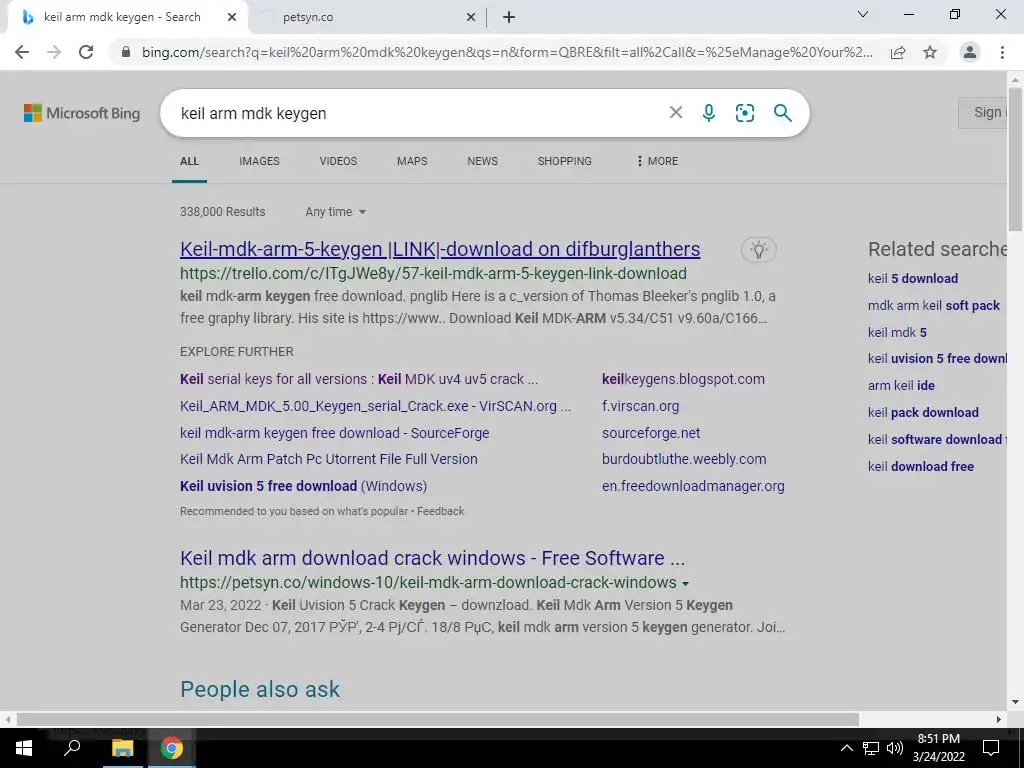Image resolution: width=1024 pixels, height=768 pixels.
Task: Open the notification center icon
Action: pyautogui.click(x=991, y=748)
